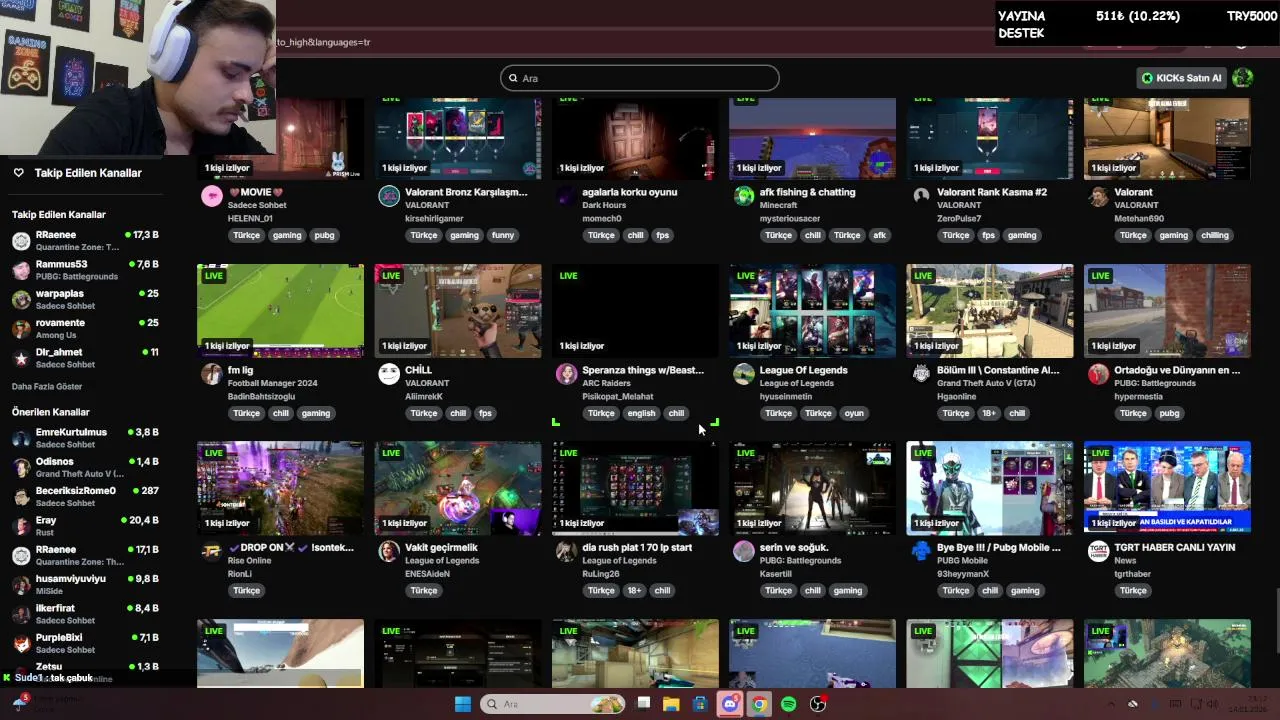
Task: Select the oyun tag on hyuseinmetin's League card
Action: tap(853, 413)
